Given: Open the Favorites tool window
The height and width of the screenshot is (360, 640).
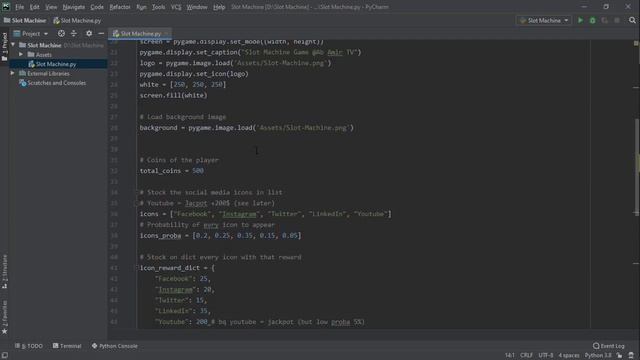Looking at the screenshot, I should (x=4, y=316).
